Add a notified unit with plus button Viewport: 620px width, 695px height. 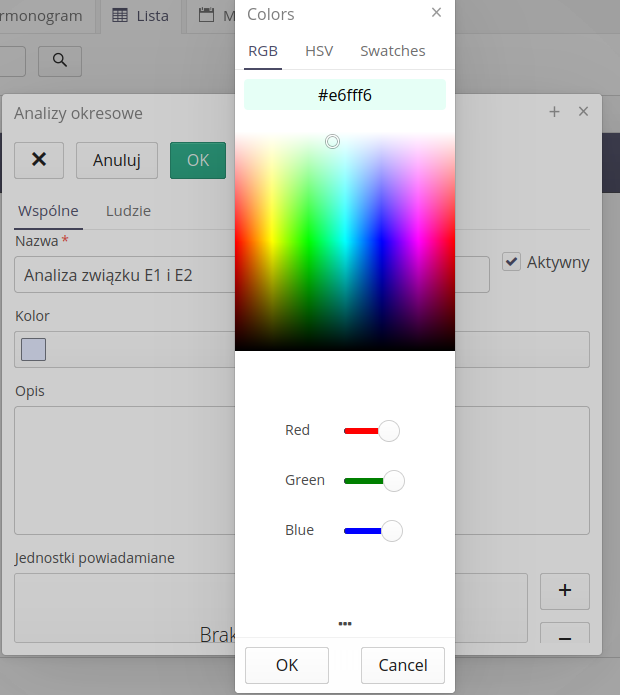564,591
